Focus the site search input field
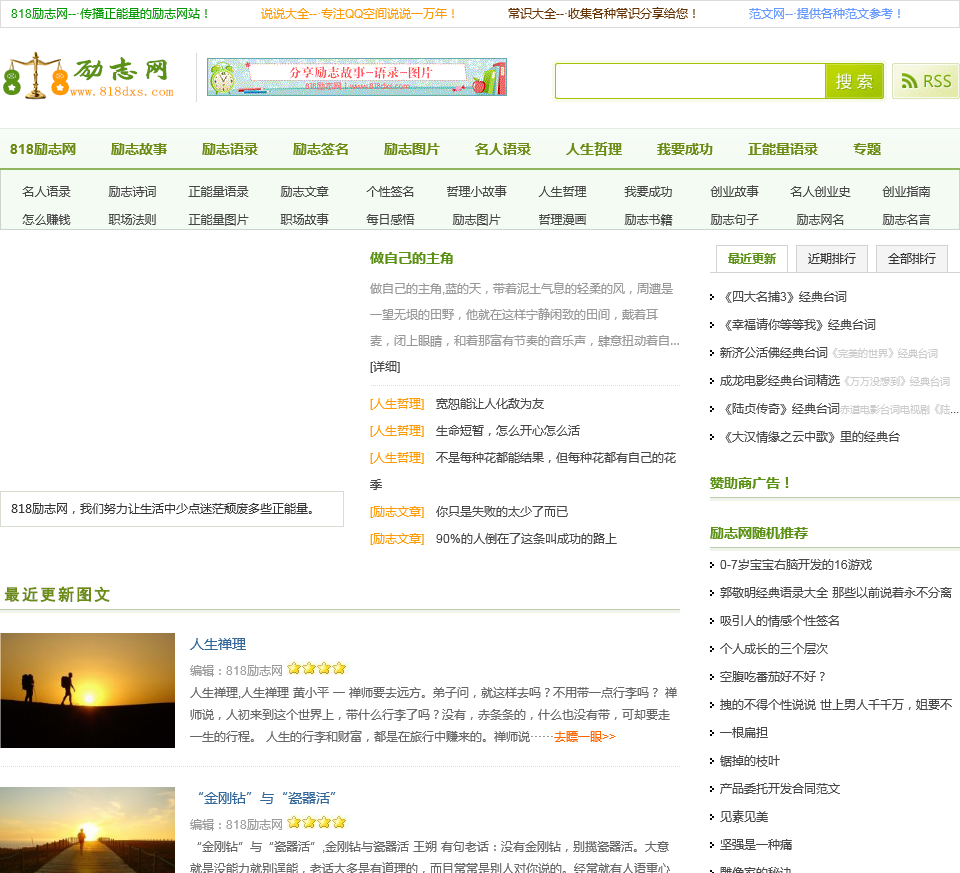 (690, 81)
